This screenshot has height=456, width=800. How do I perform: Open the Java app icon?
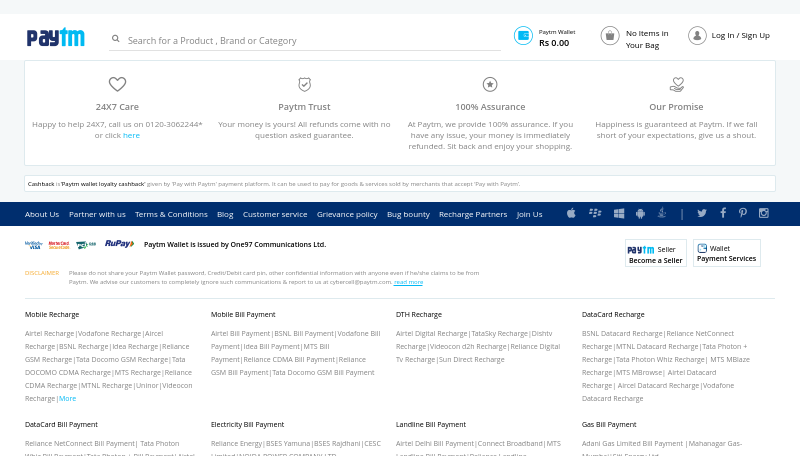coord(662,213)
